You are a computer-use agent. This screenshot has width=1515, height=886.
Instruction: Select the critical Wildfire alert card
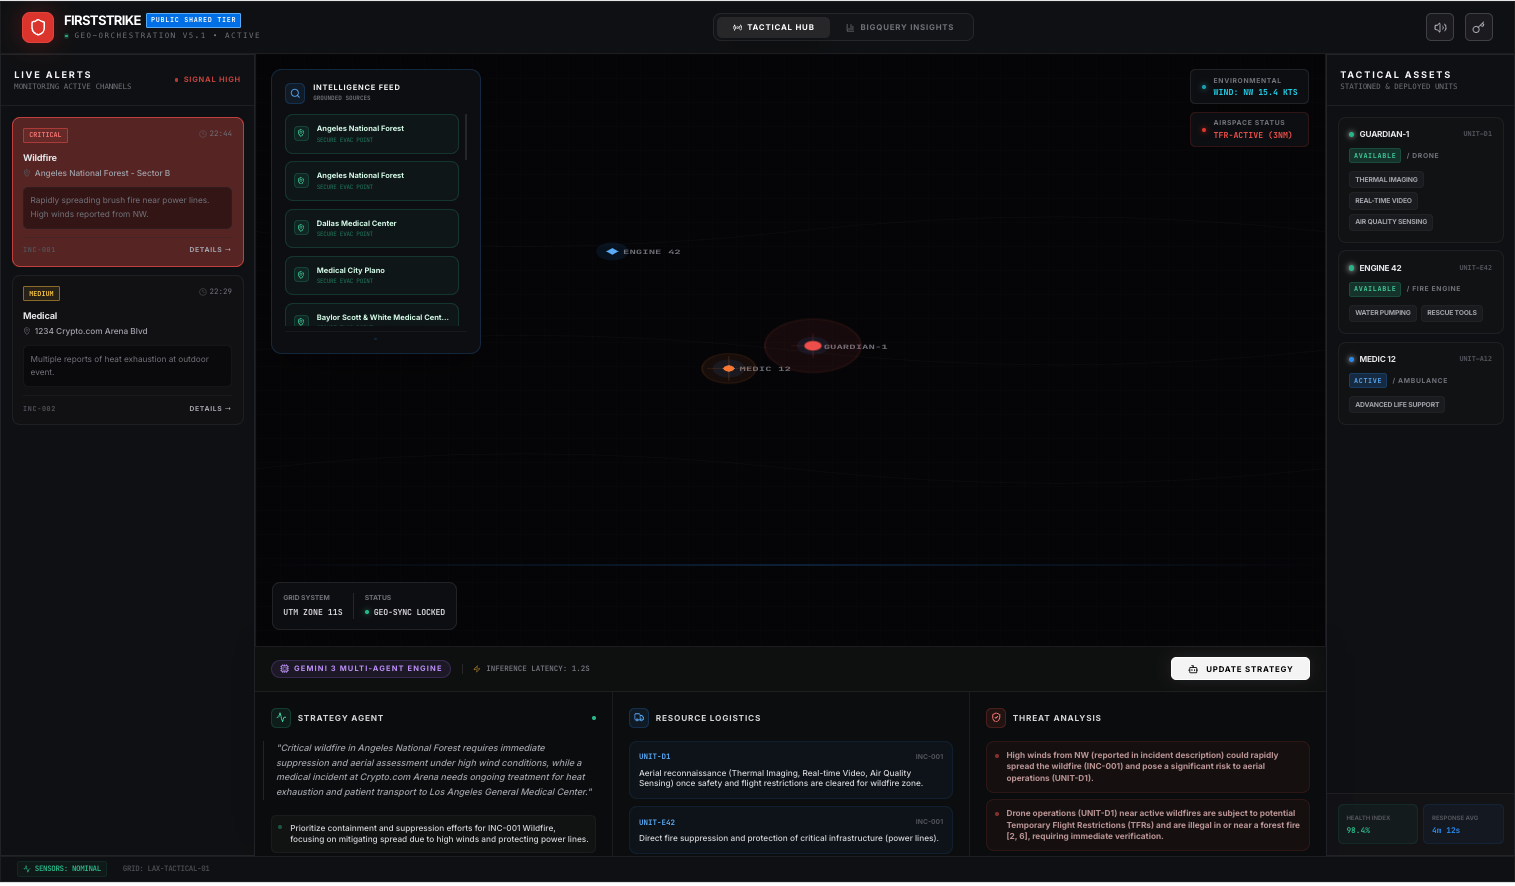(127, 192)
